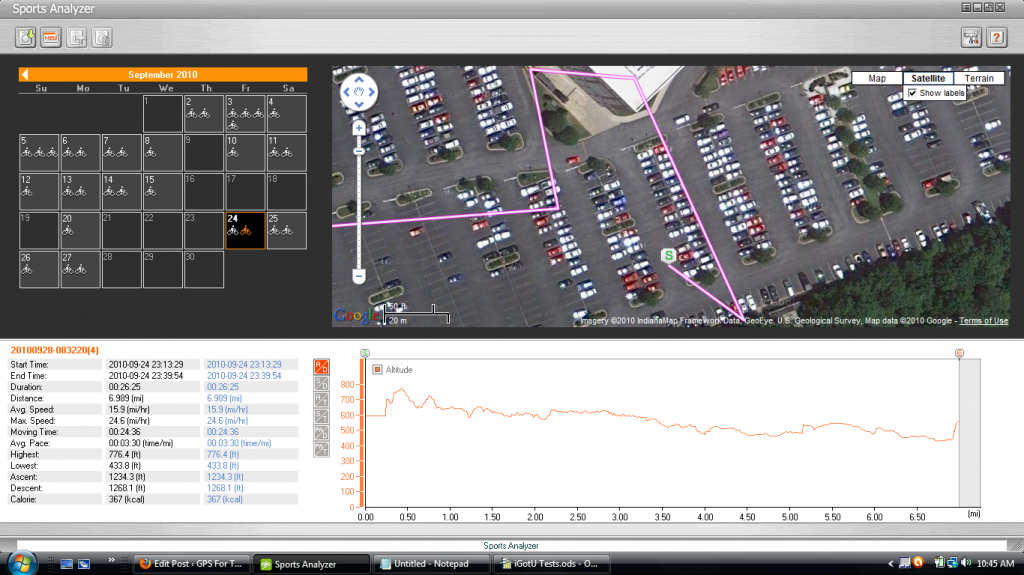Click the show desktop quick launch icon

[x=67, y=564]
